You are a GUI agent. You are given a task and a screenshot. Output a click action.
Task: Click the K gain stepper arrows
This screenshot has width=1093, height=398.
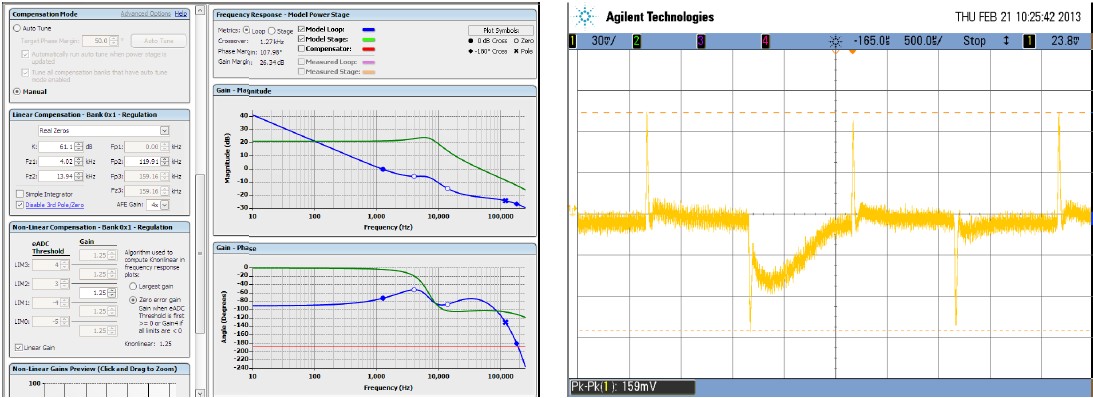[x=78, y=146]
